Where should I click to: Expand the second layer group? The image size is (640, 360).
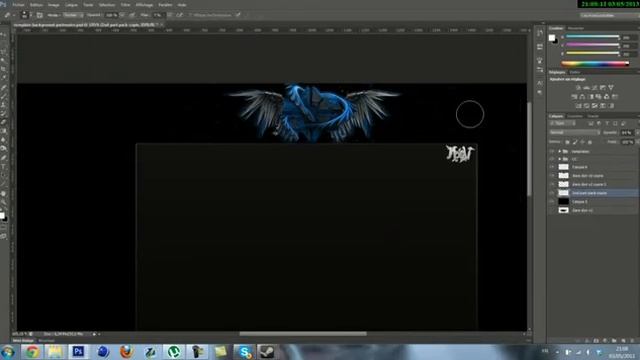pos(560,159)
